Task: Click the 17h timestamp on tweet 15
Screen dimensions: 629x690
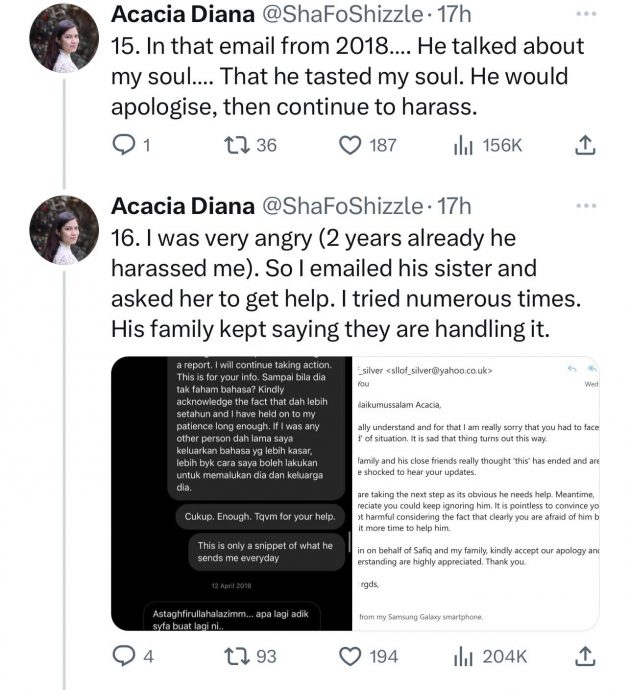Action: tap(455, 16)
